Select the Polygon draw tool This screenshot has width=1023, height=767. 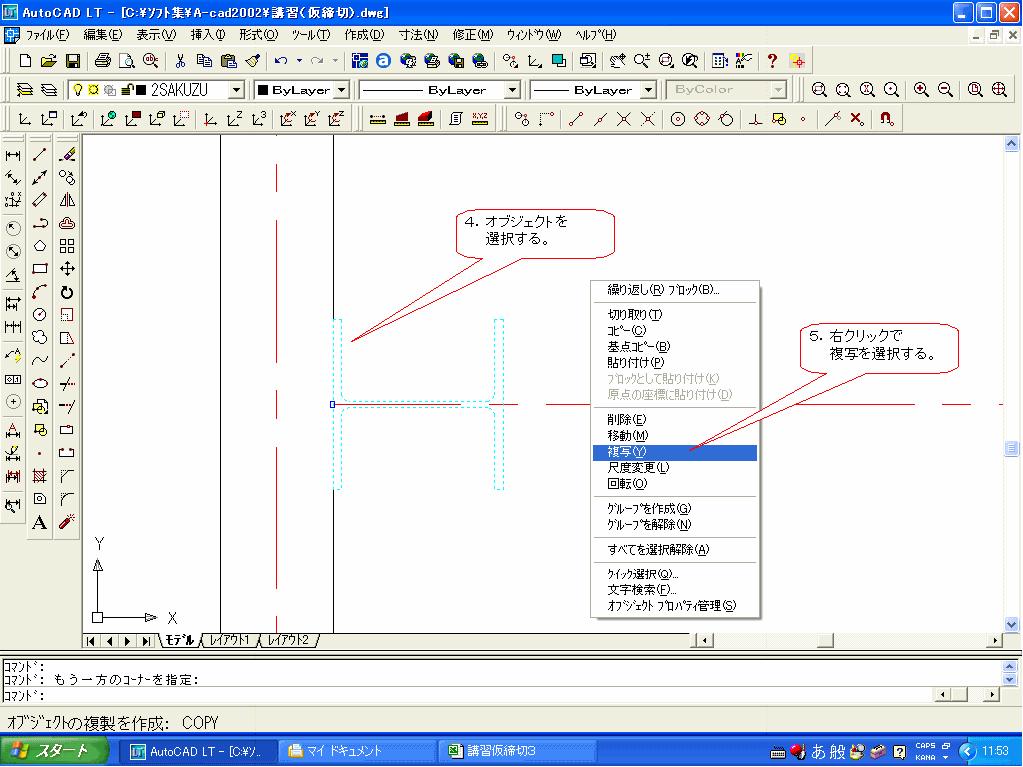(40, 246)
